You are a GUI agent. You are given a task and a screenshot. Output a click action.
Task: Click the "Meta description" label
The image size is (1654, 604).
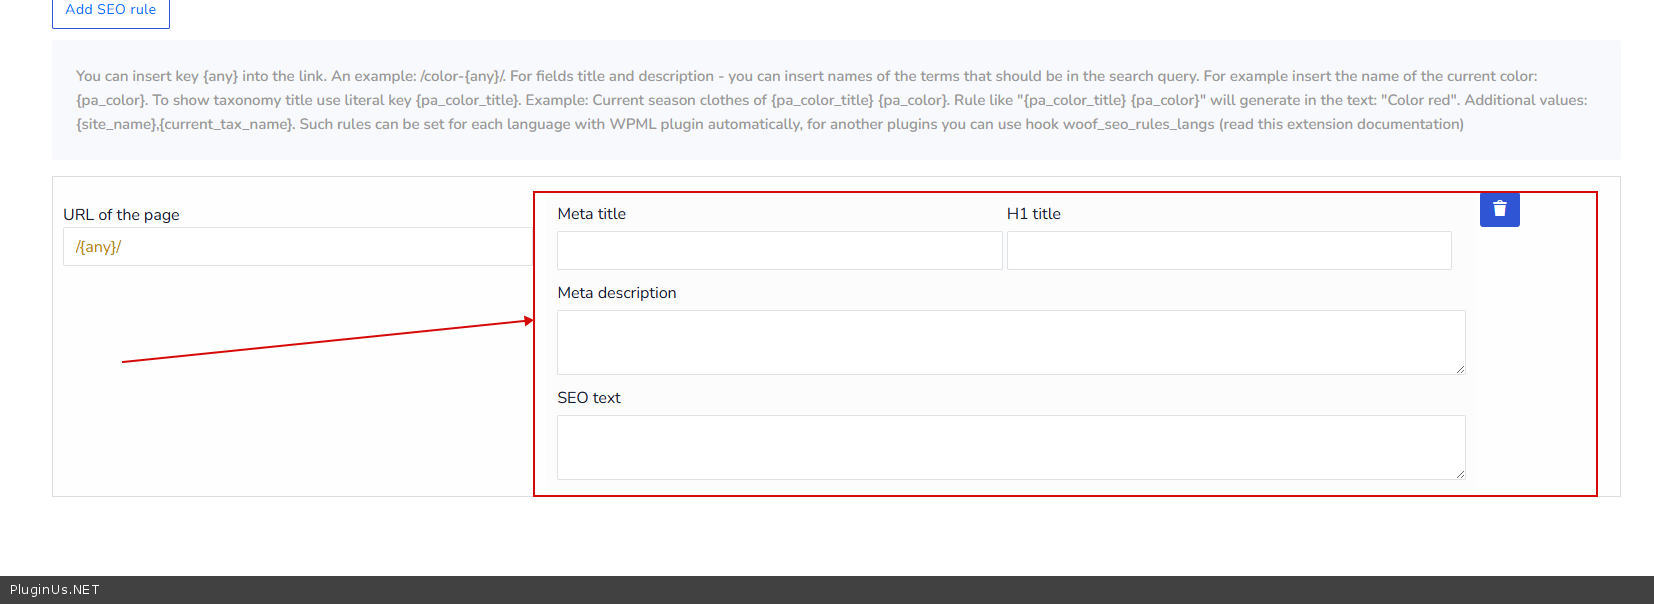[x=616, y=293]
